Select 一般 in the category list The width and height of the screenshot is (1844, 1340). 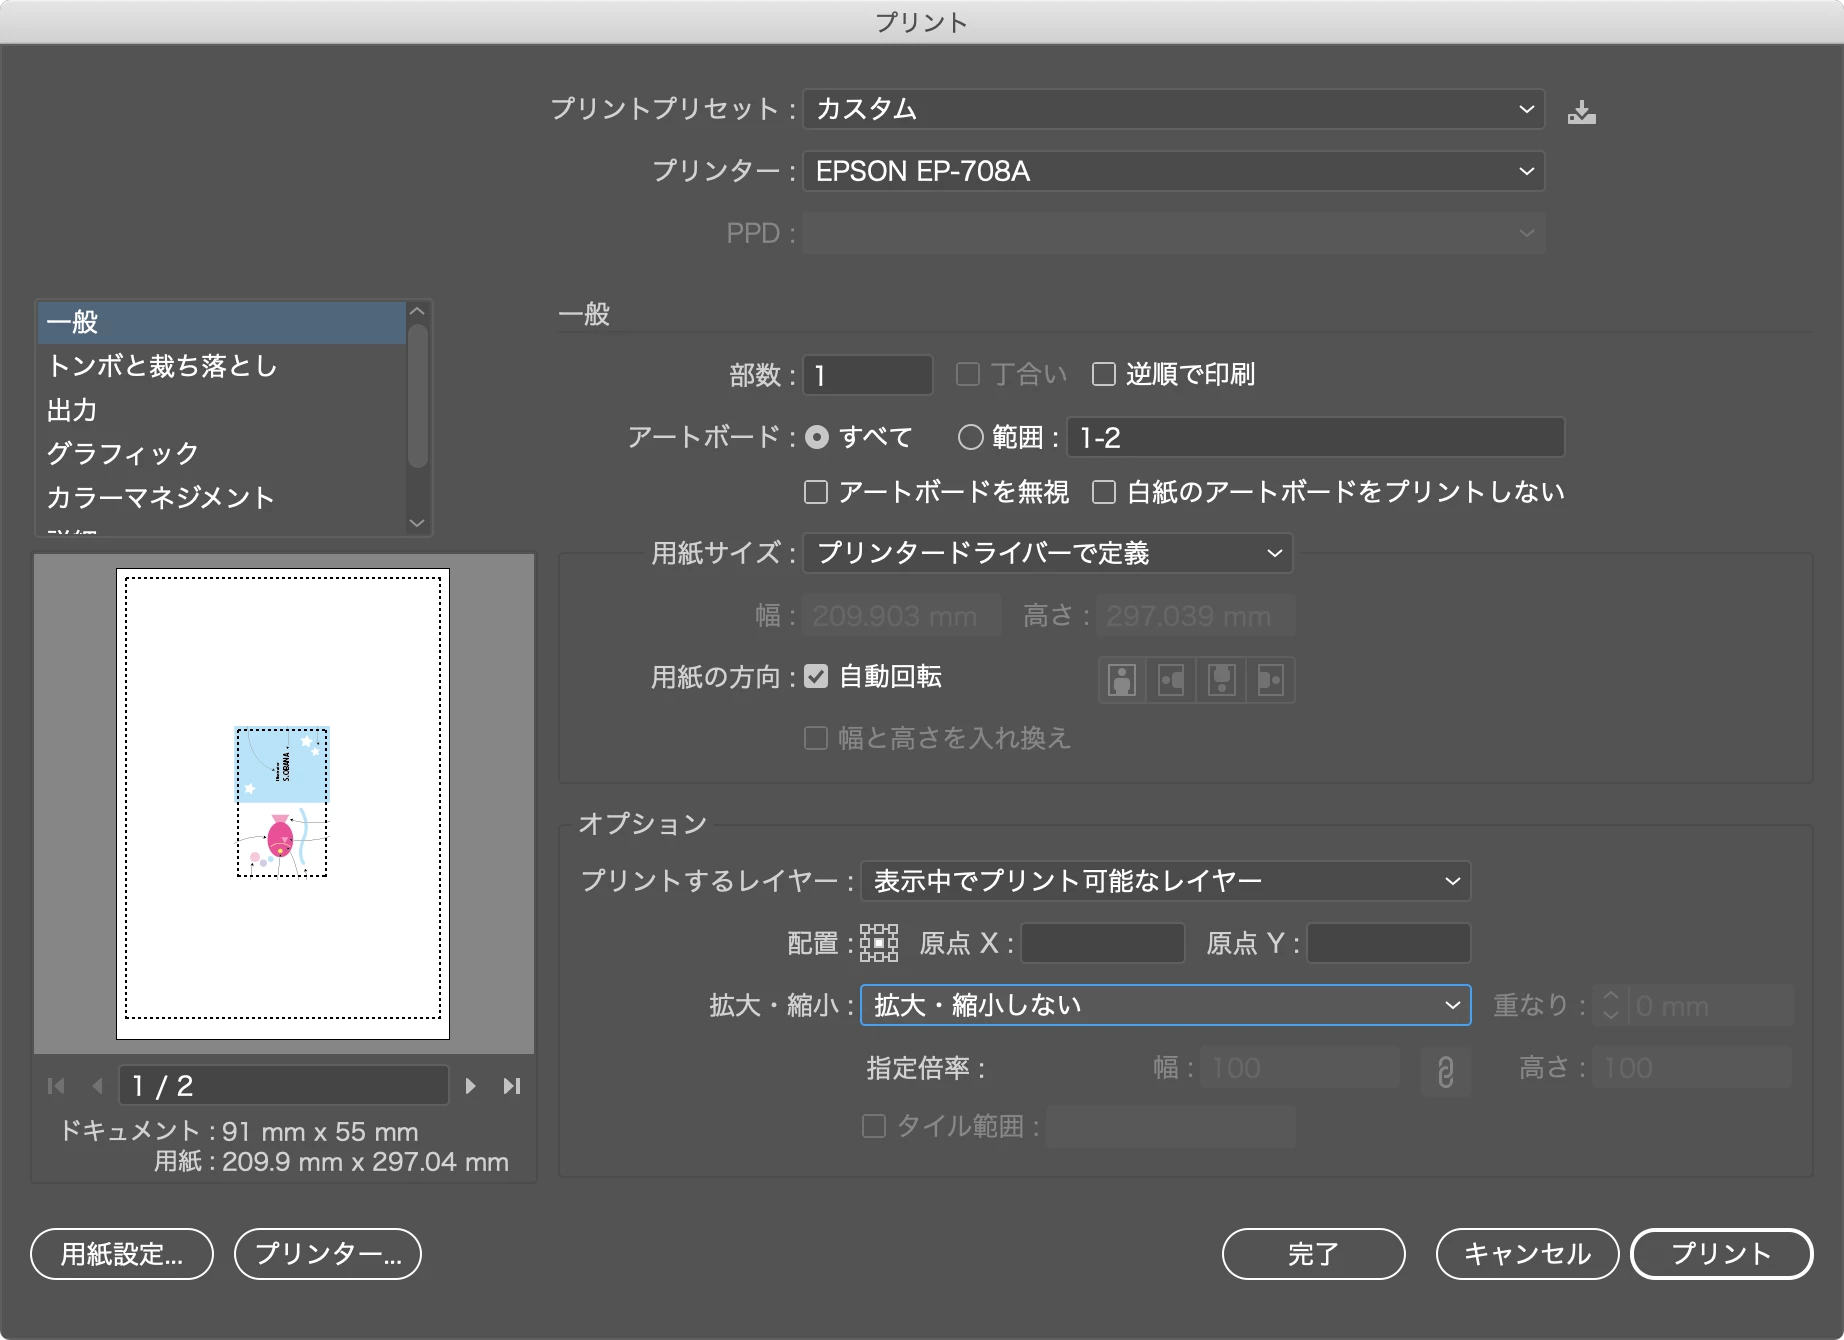[x=222, y=322]
